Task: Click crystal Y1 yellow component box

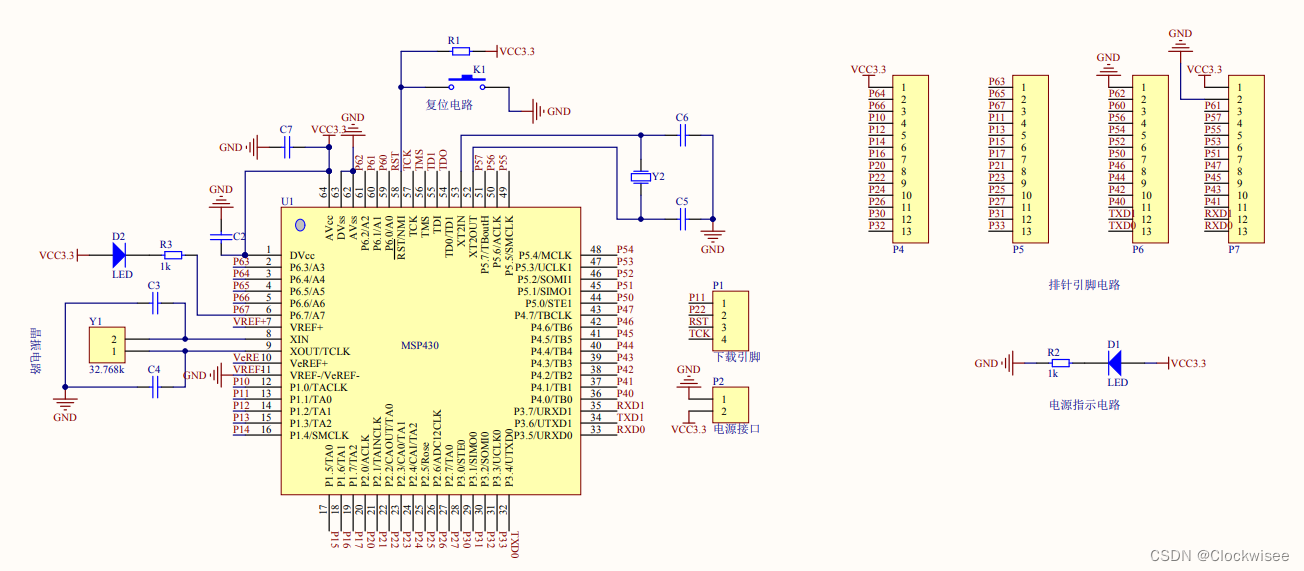Action: click(106, 345)
